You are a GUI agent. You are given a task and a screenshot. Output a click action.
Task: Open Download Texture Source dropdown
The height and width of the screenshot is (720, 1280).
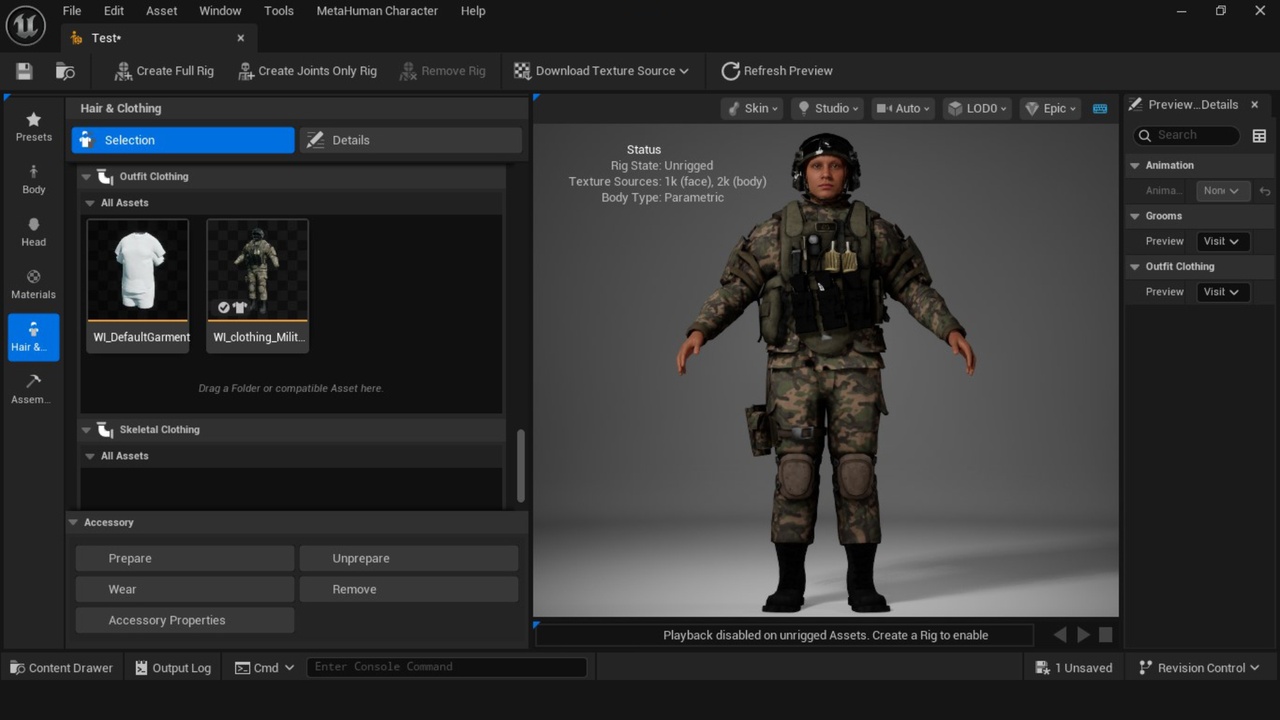pyautogui.click(x=602, y=71)
